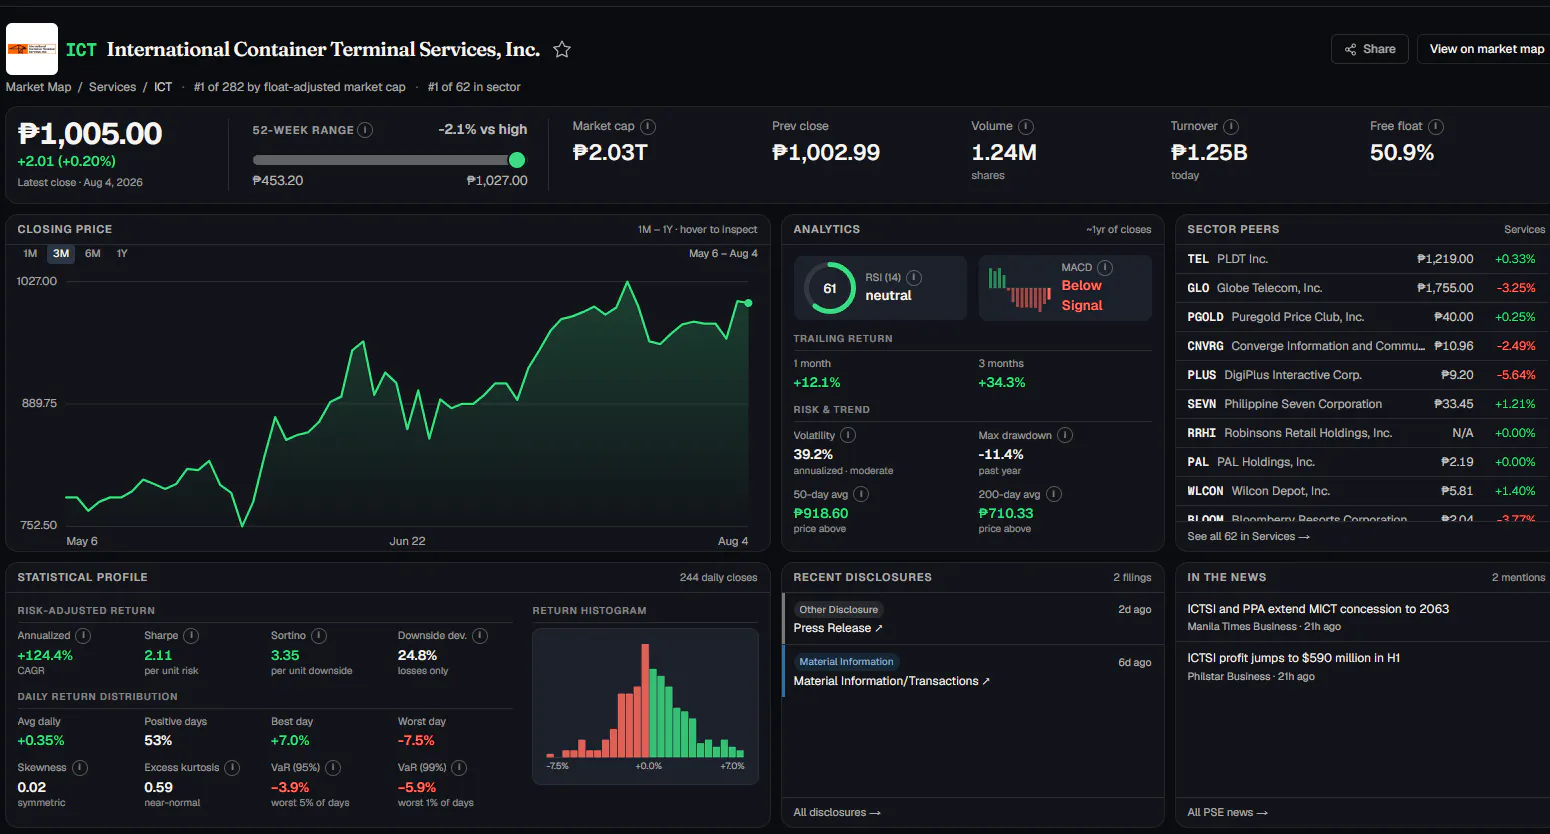
Task: Open the Wilcon Depot, Inc. peer row
Action: (x=1361, y=491)
